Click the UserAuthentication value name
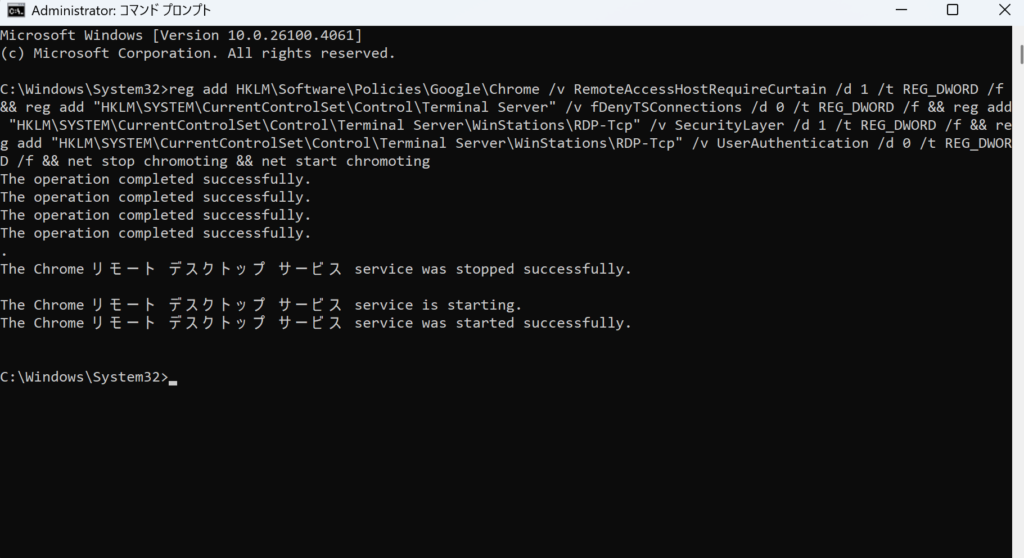The width and height of the screenshot is (1024, 558). click(792, 143)
